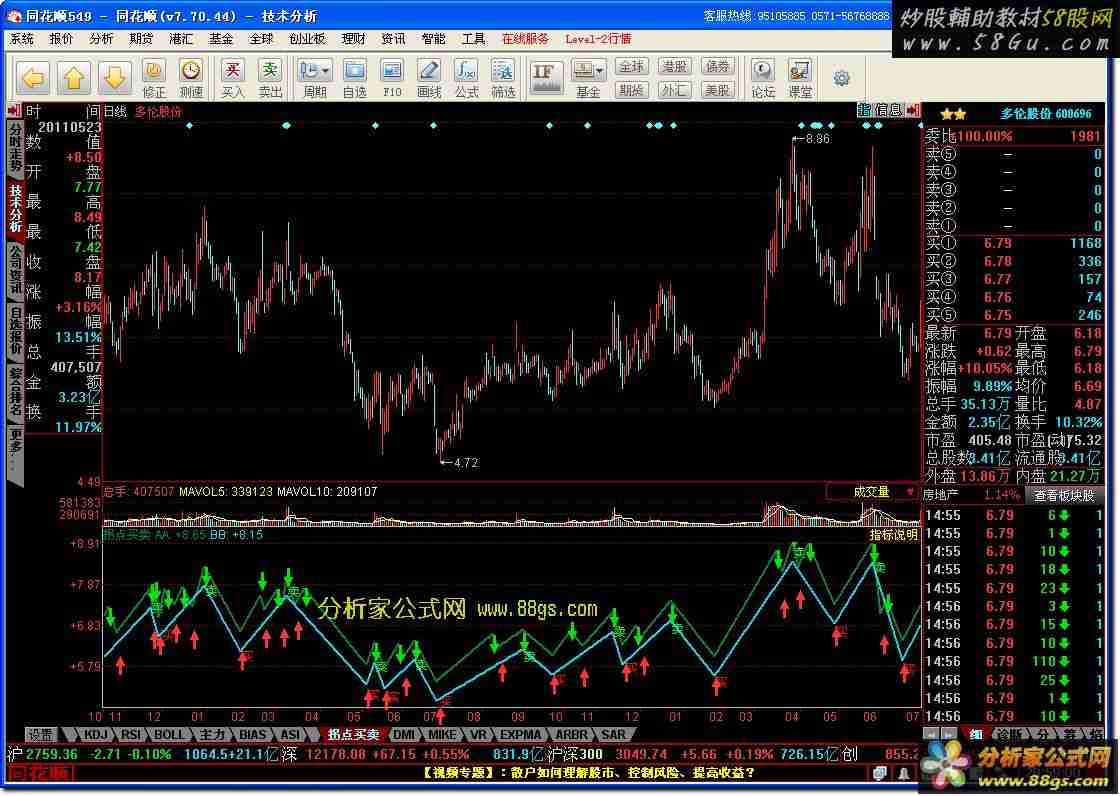Open the 自选 watchlist icon
The image size is (1120, 796).
click(x=354, y=79)
